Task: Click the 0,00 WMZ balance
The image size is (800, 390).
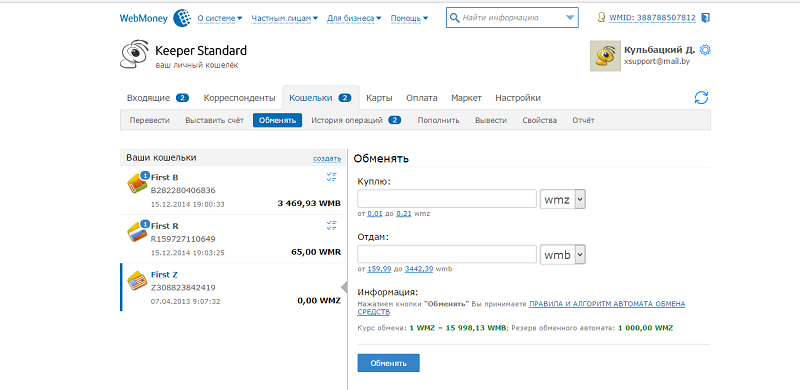Action: point(318,301)
